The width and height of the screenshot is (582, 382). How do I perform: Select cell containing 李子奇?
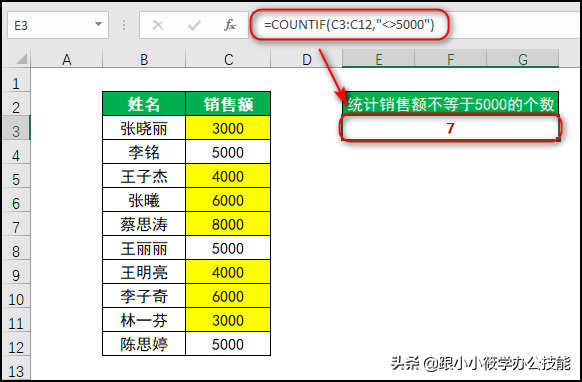(144, 296)
